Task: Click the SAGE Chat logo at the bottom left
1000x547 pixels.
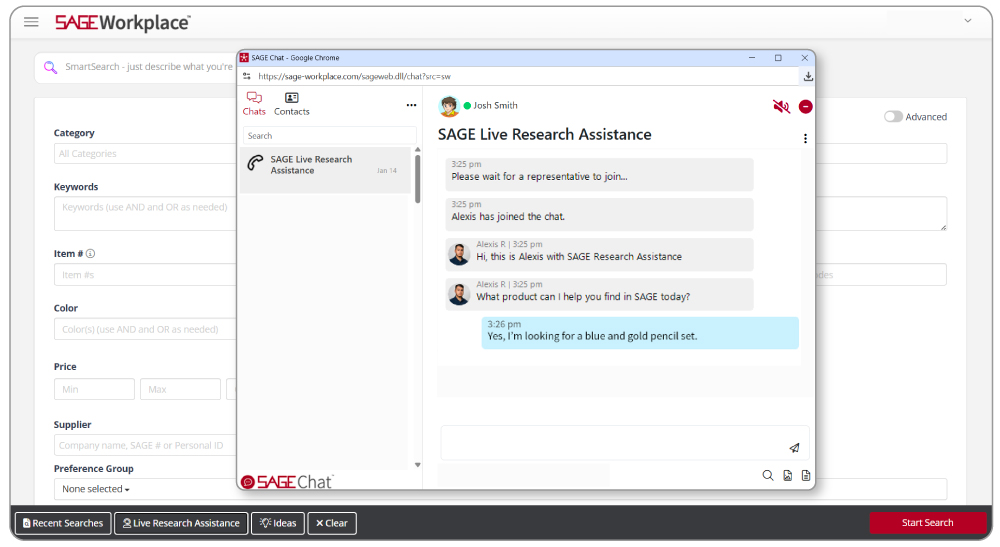Action: pyautogui.click(x=287, y=482)
